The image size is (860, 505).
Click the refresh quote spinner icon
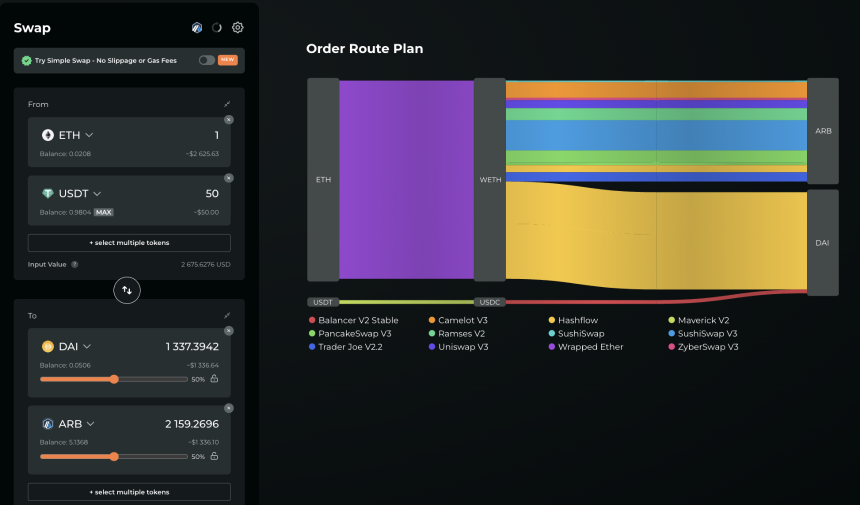click(x=217, y=27)
